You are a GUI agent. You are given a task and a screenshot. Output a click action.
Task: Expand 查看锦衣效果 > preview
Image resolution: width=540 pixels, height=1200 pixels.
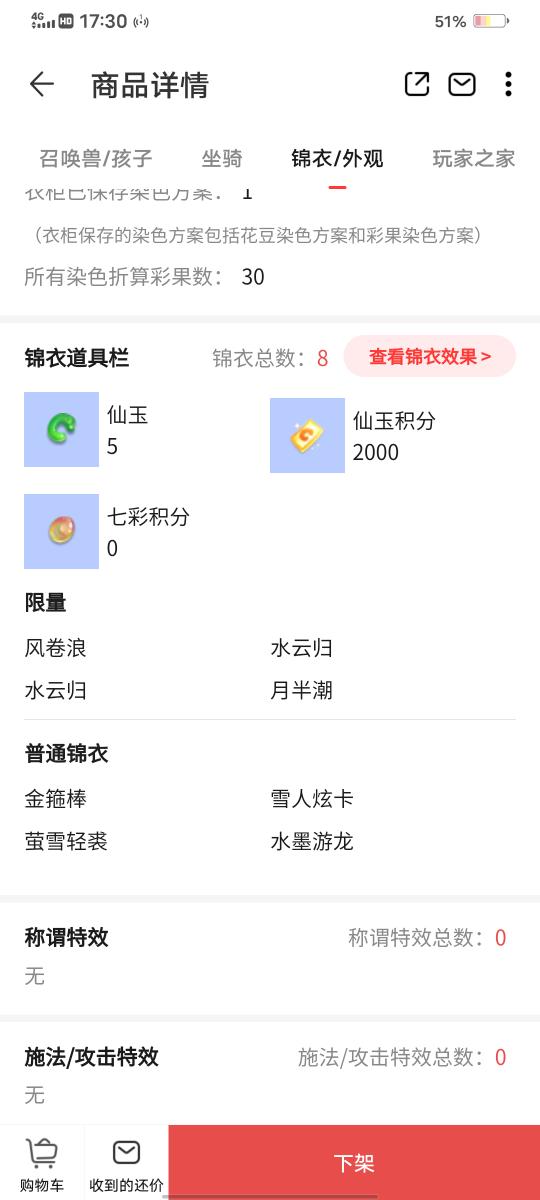coord(430,356)
